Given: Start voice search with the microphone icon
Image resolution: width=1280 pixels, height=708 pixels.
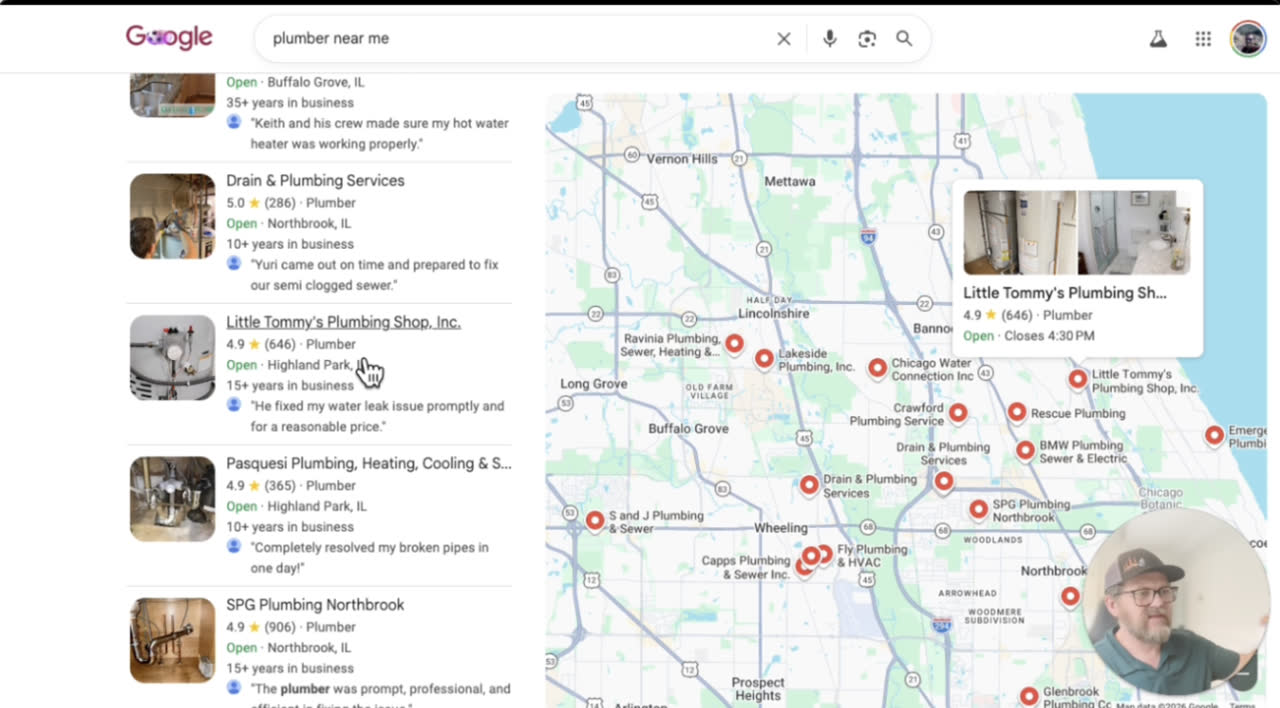Looking at the screenshot, I should (829, 39).
